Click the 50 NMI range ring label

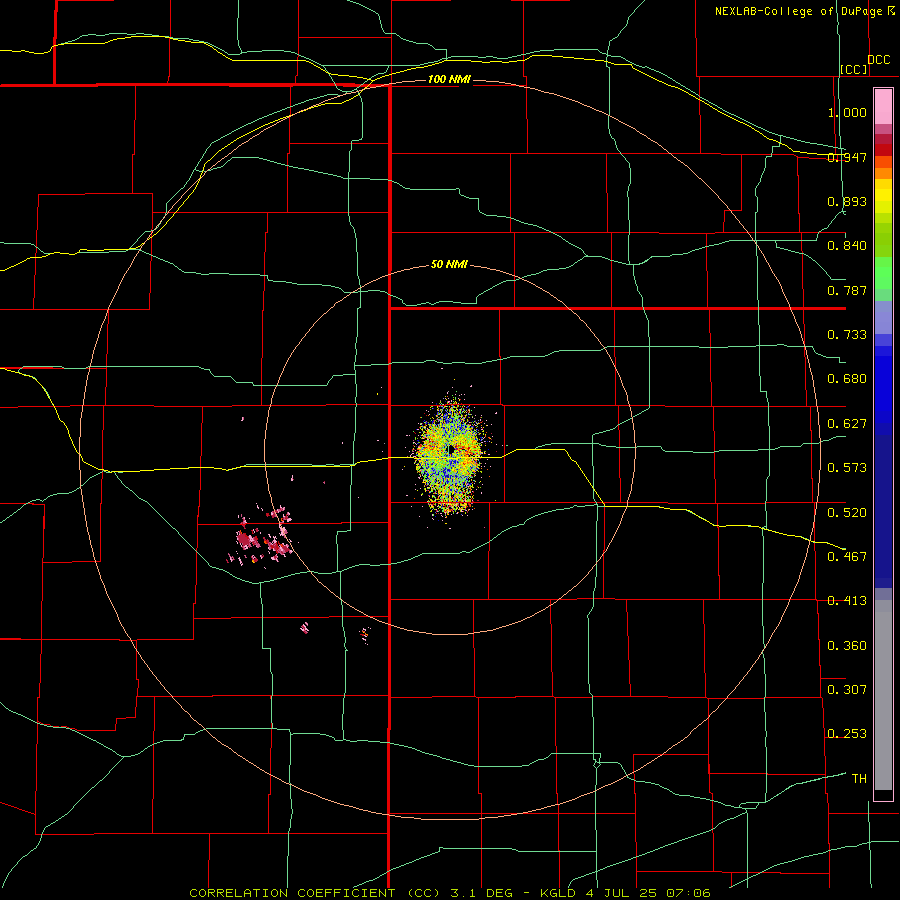pos(449,264)
